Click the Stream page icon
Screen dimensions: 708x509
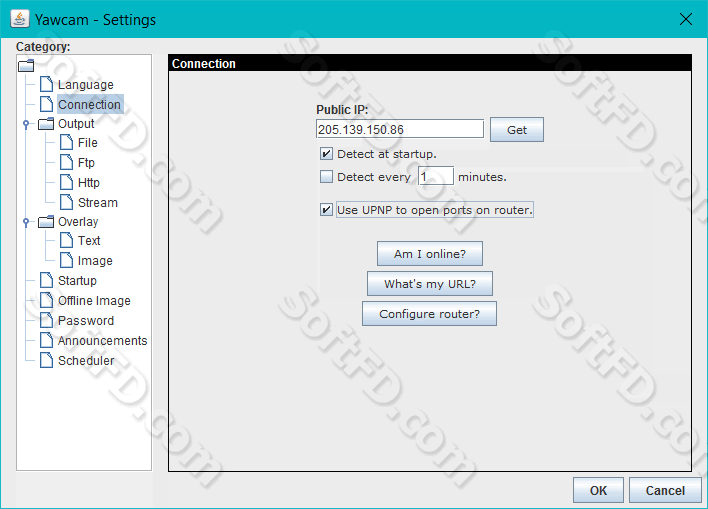pyautogui.click(x=66, y=202)
